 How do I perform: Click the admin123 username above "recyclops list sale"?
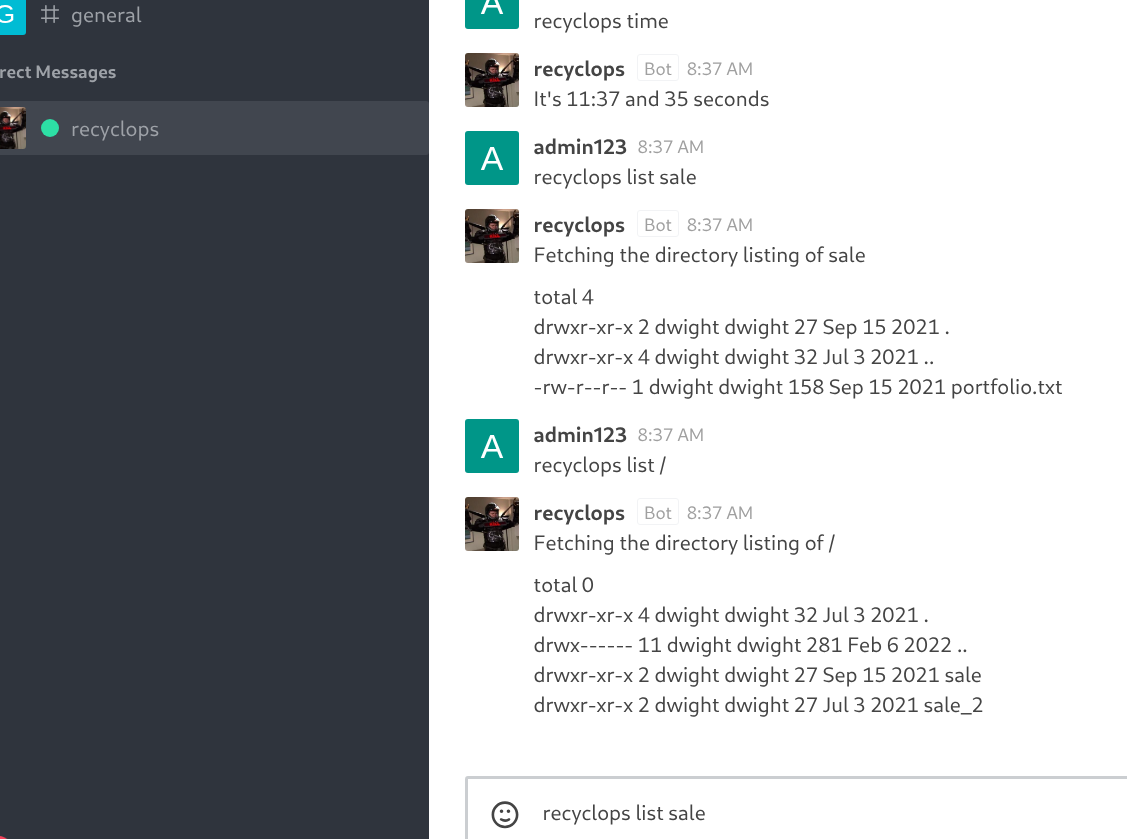tap(580, 147)
